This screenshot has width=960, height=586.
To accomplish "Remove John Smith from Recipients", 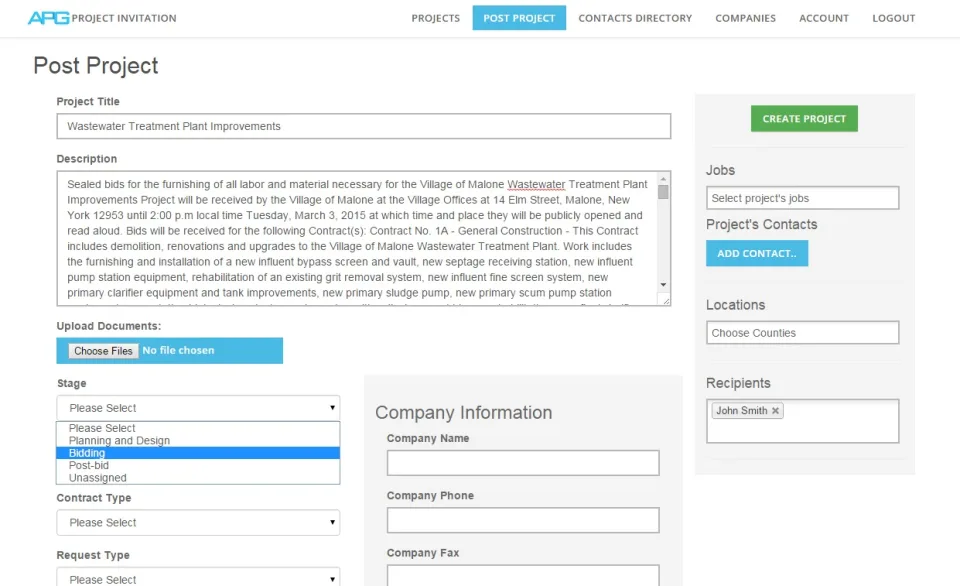I will [x=775, y=411].
